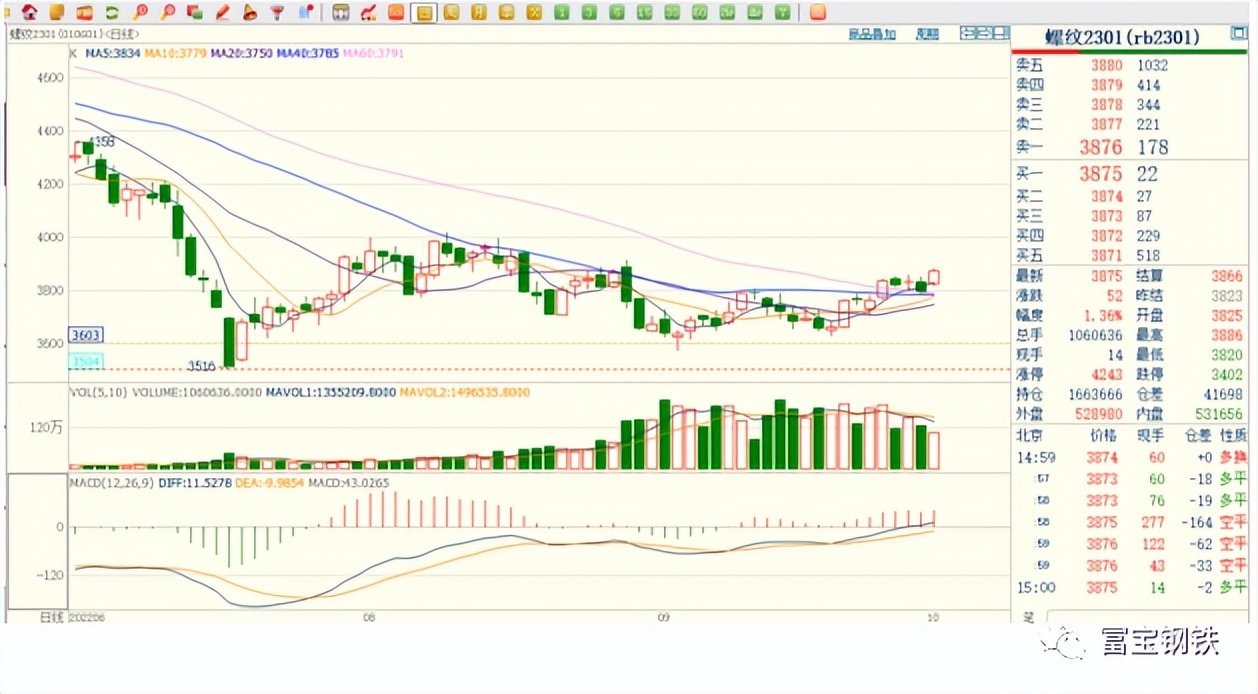Image resolution: width=1258 pixels, height=694 pixels.
Task: Click the 买三 bid price 3873
Action: tap(1105, 216)
